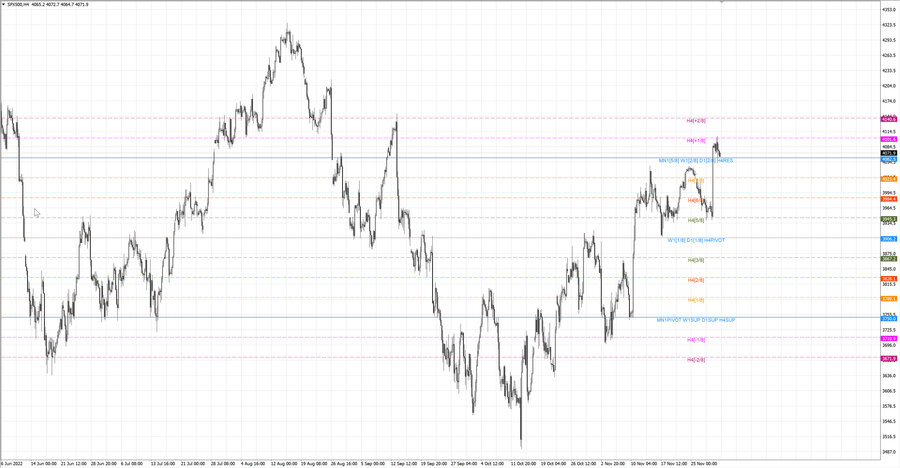The image size is (900, 468).
Task: Click the 13 Jul 16:00 time axis label
Action: click(x=163, y=463)
